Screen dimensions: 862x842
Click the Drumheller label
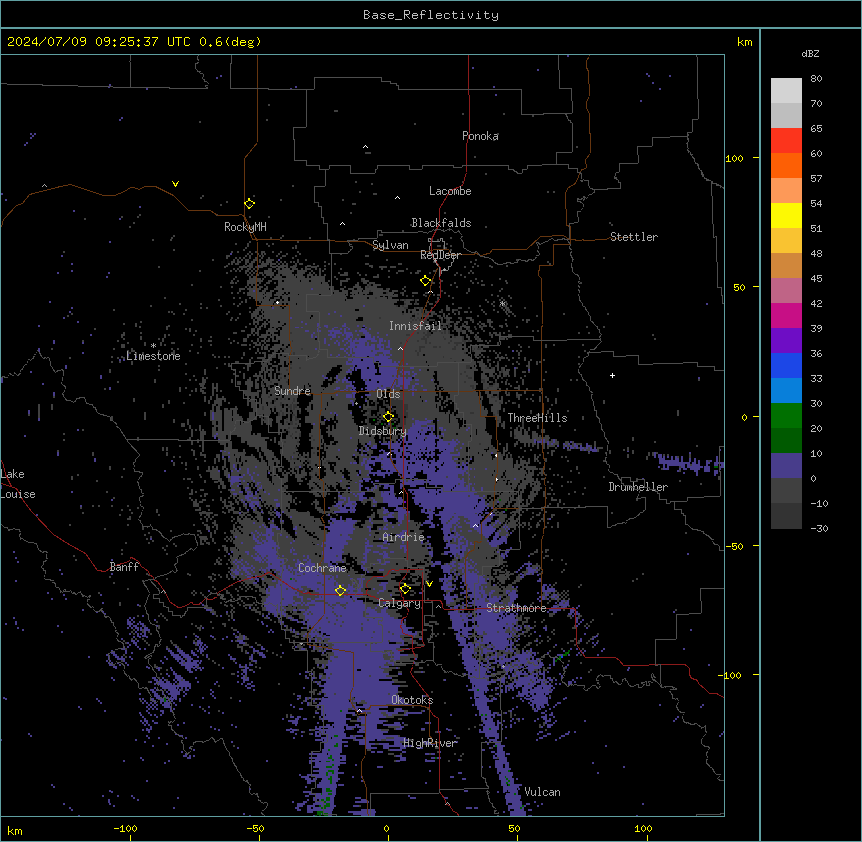[638, 487]
